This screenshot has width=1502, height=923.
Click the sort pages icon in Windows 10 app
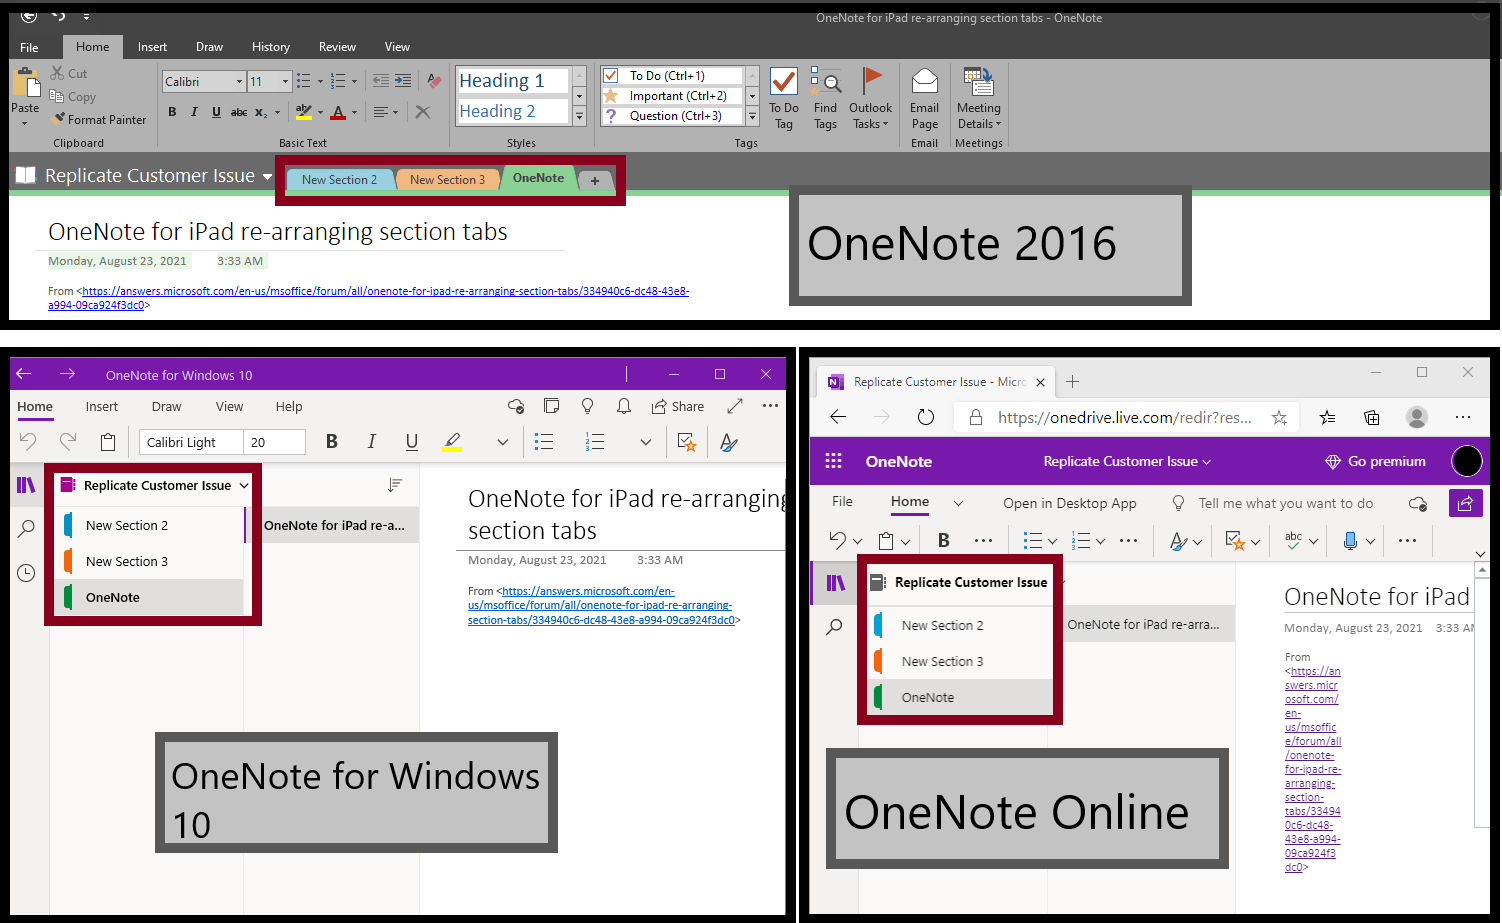395,485
